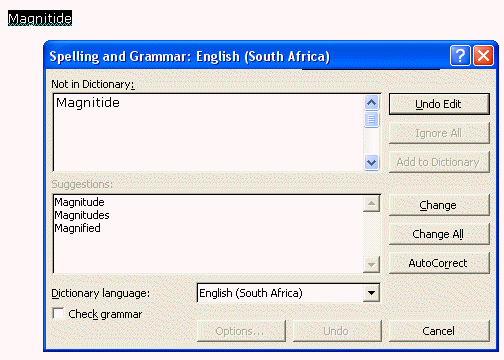Screen dimensions: 504x360
Task: Click the highlighted word Magnitide in the document
Action: point(40,18)
